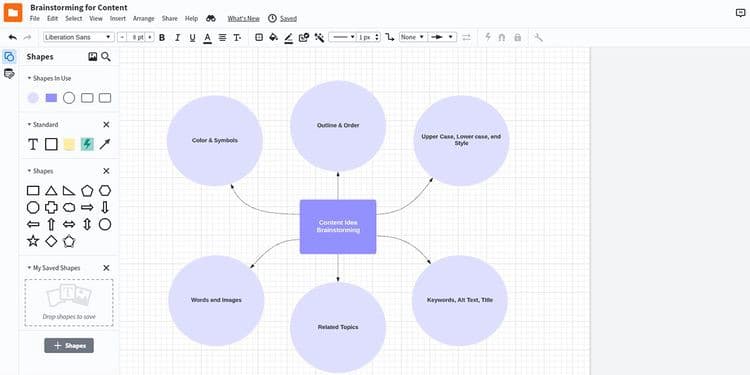The height and width of the screenshot is (375, 750).
Task: Click the 8 pt font size field
Action: pos(136,37)
